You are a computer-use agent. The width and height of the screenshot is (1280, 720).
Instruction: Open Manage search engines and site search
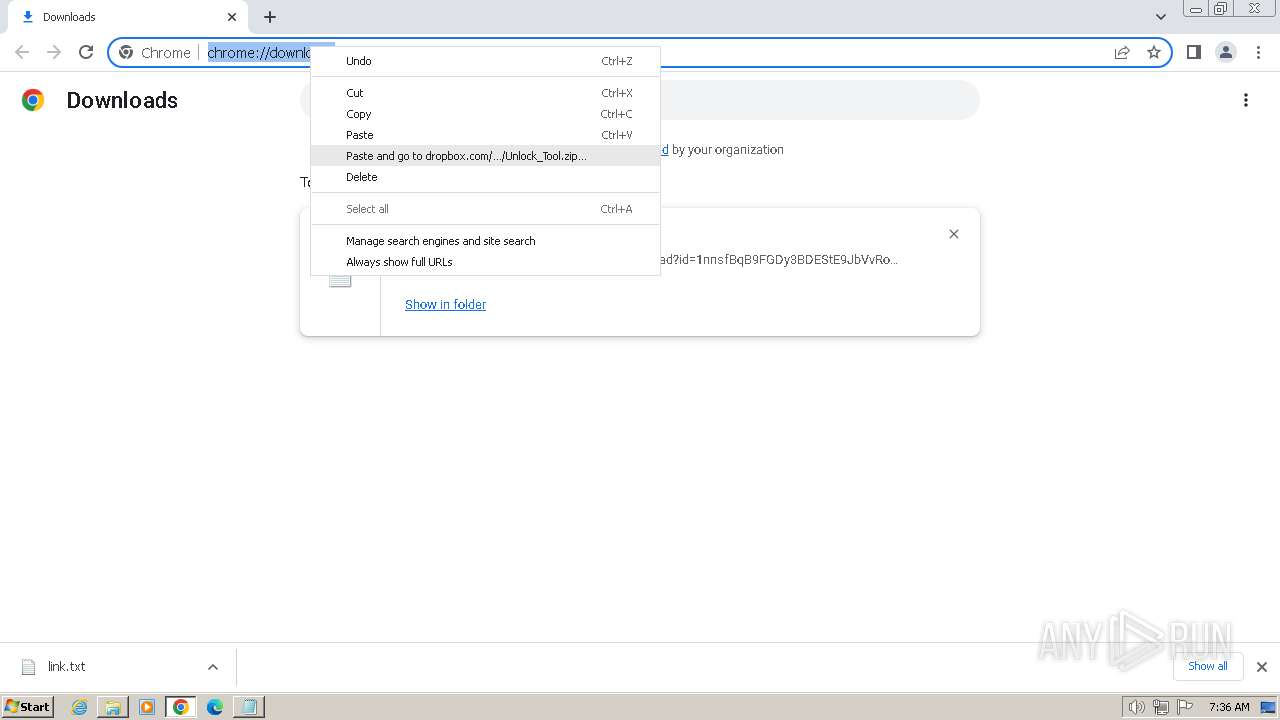tap(485, 241)
